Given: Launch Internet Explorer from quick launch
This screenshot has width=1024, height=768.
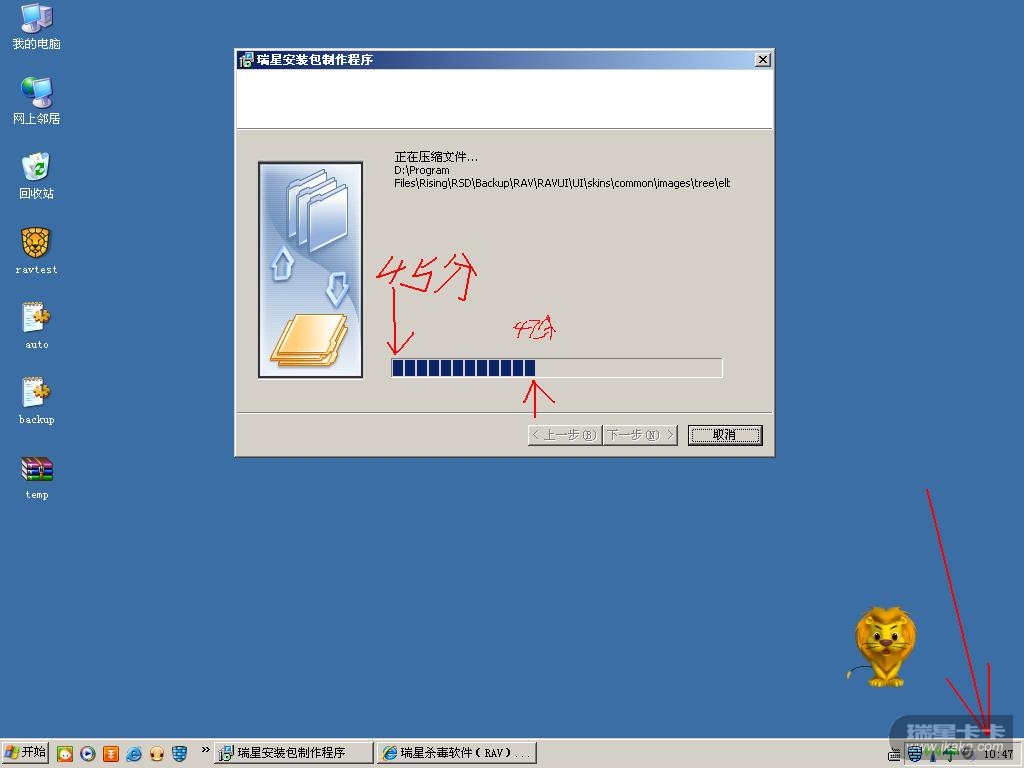Looking at the screenshot, I should click(134, 754).
